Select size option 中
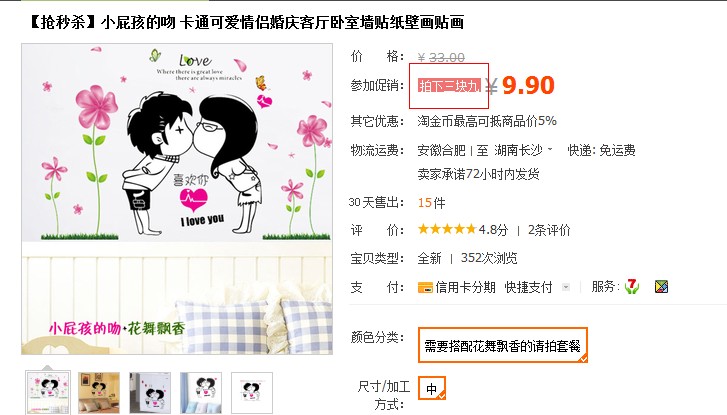 coord(432,389)
